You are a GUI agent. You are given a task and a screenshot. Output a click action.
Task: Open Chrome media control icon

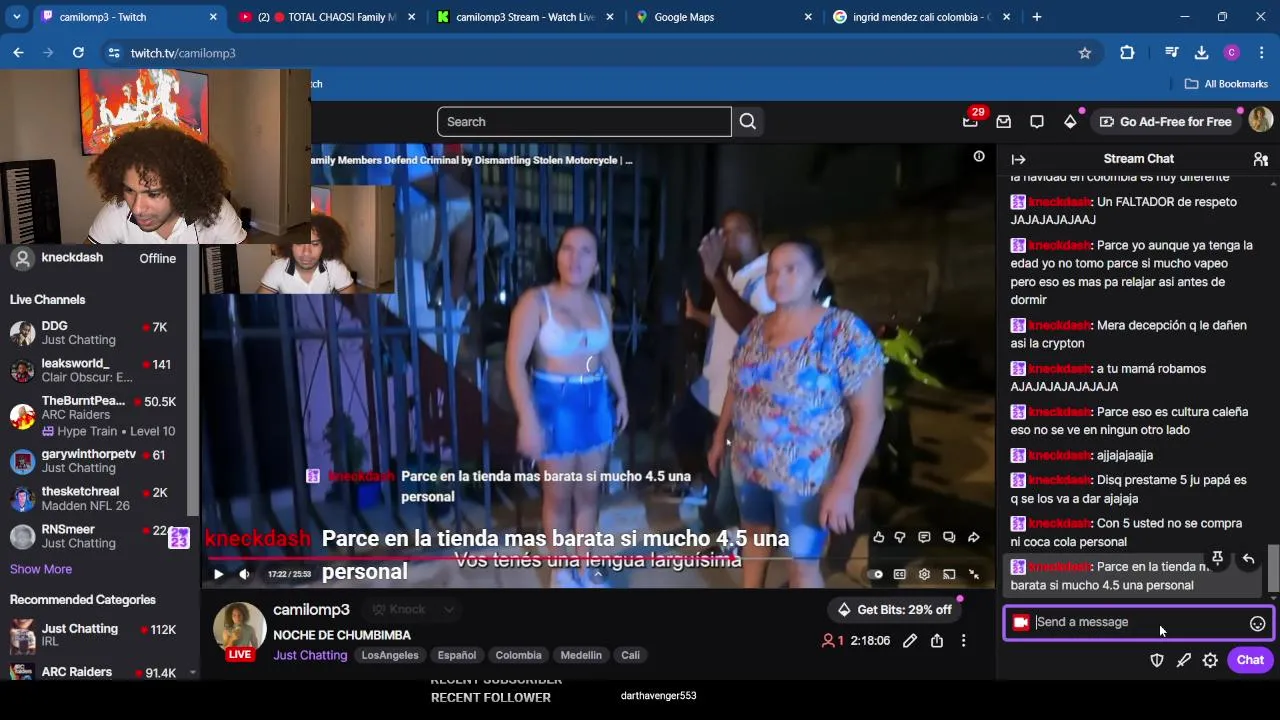tap(1172, 53)
